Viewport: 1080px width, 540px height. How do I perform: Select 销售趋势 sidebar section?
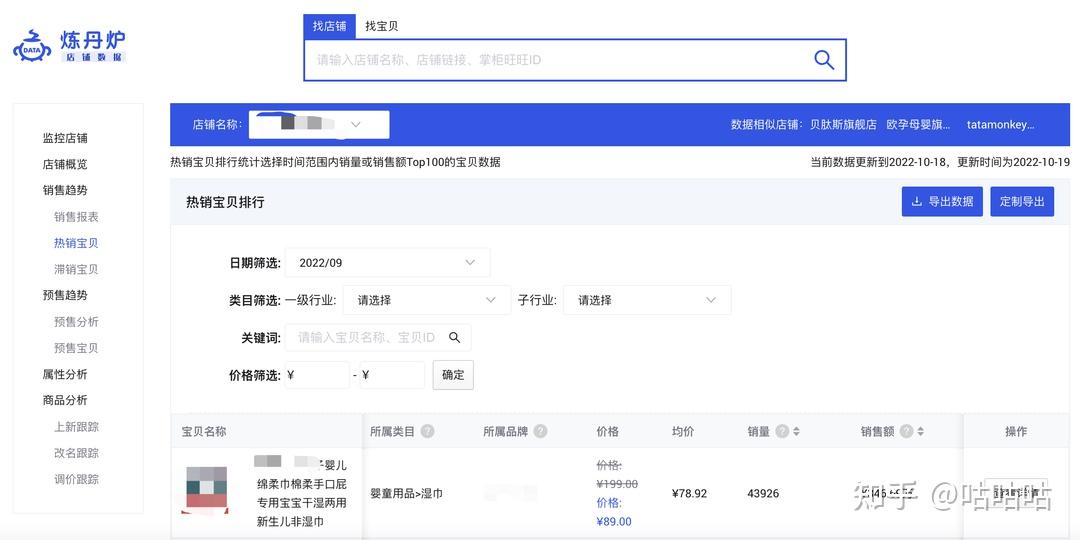click(x=65, y=190)
